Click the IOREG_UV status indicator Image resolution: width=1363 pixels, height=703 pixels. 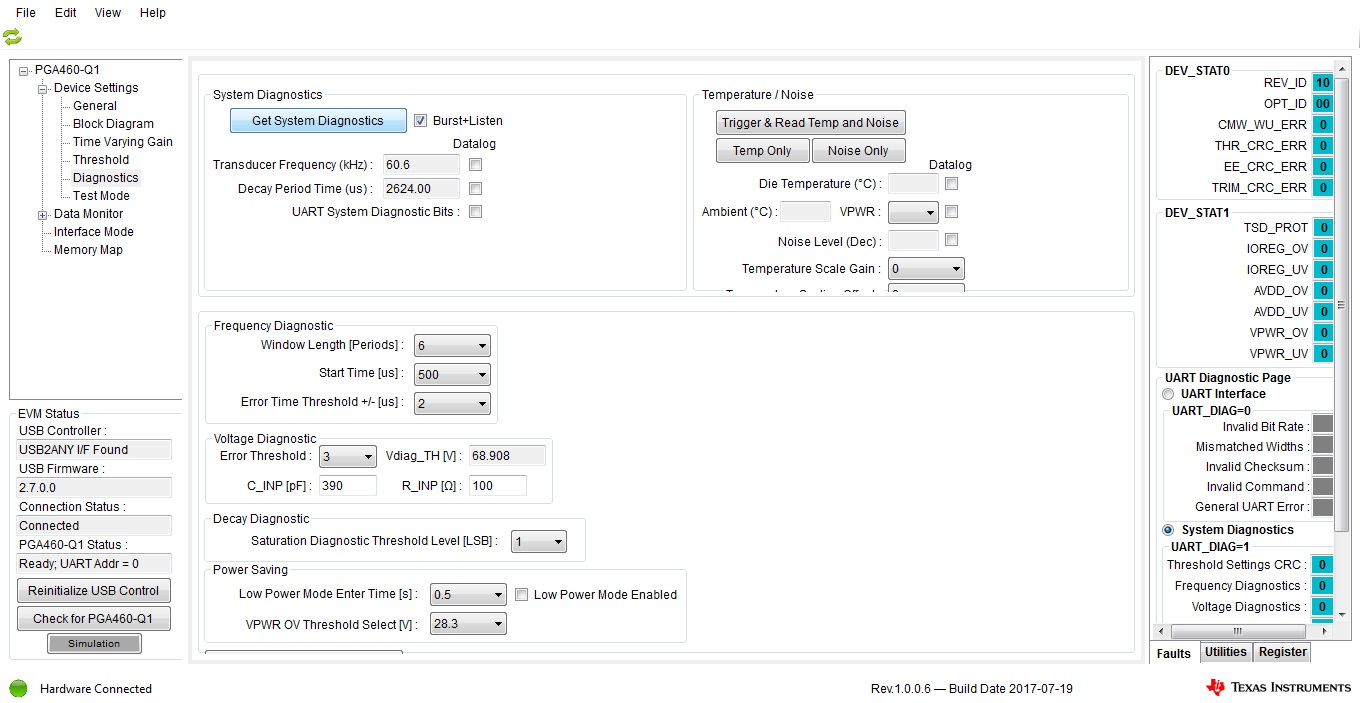point(1323,270)
